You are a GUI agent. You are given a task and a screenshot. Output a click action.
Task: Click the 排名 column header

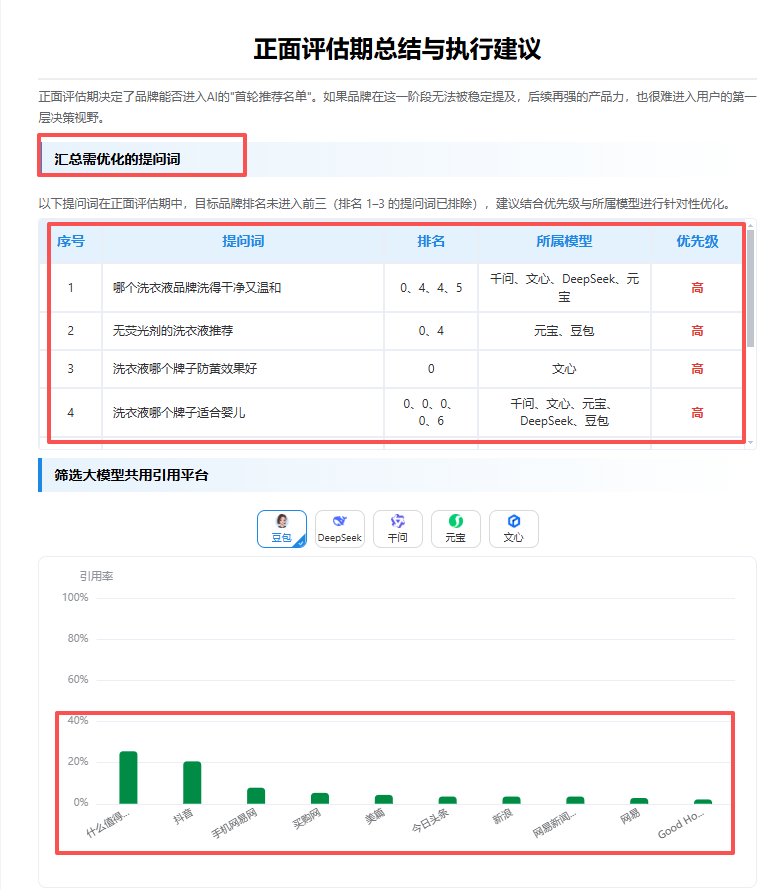[x=431, y=241]
